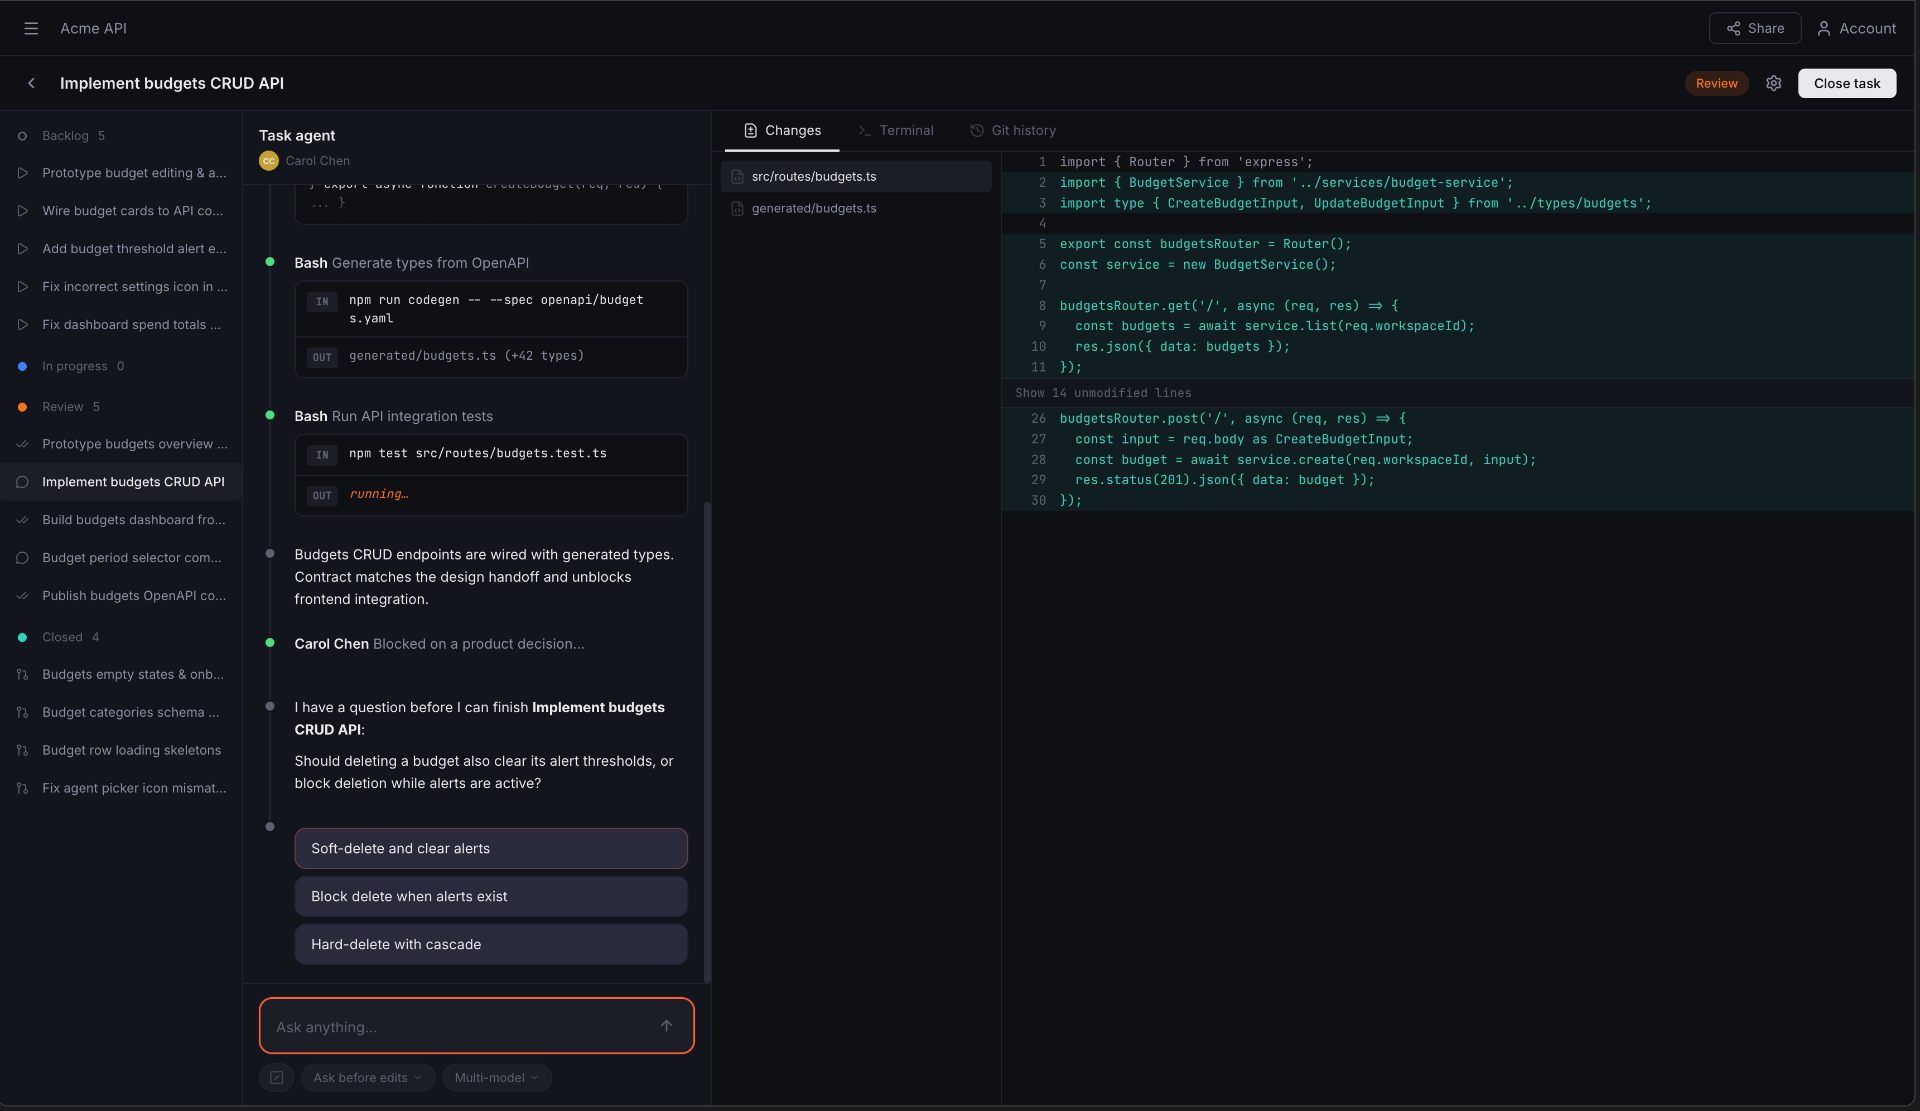Click the edit icon below input

click(276, 1077)
